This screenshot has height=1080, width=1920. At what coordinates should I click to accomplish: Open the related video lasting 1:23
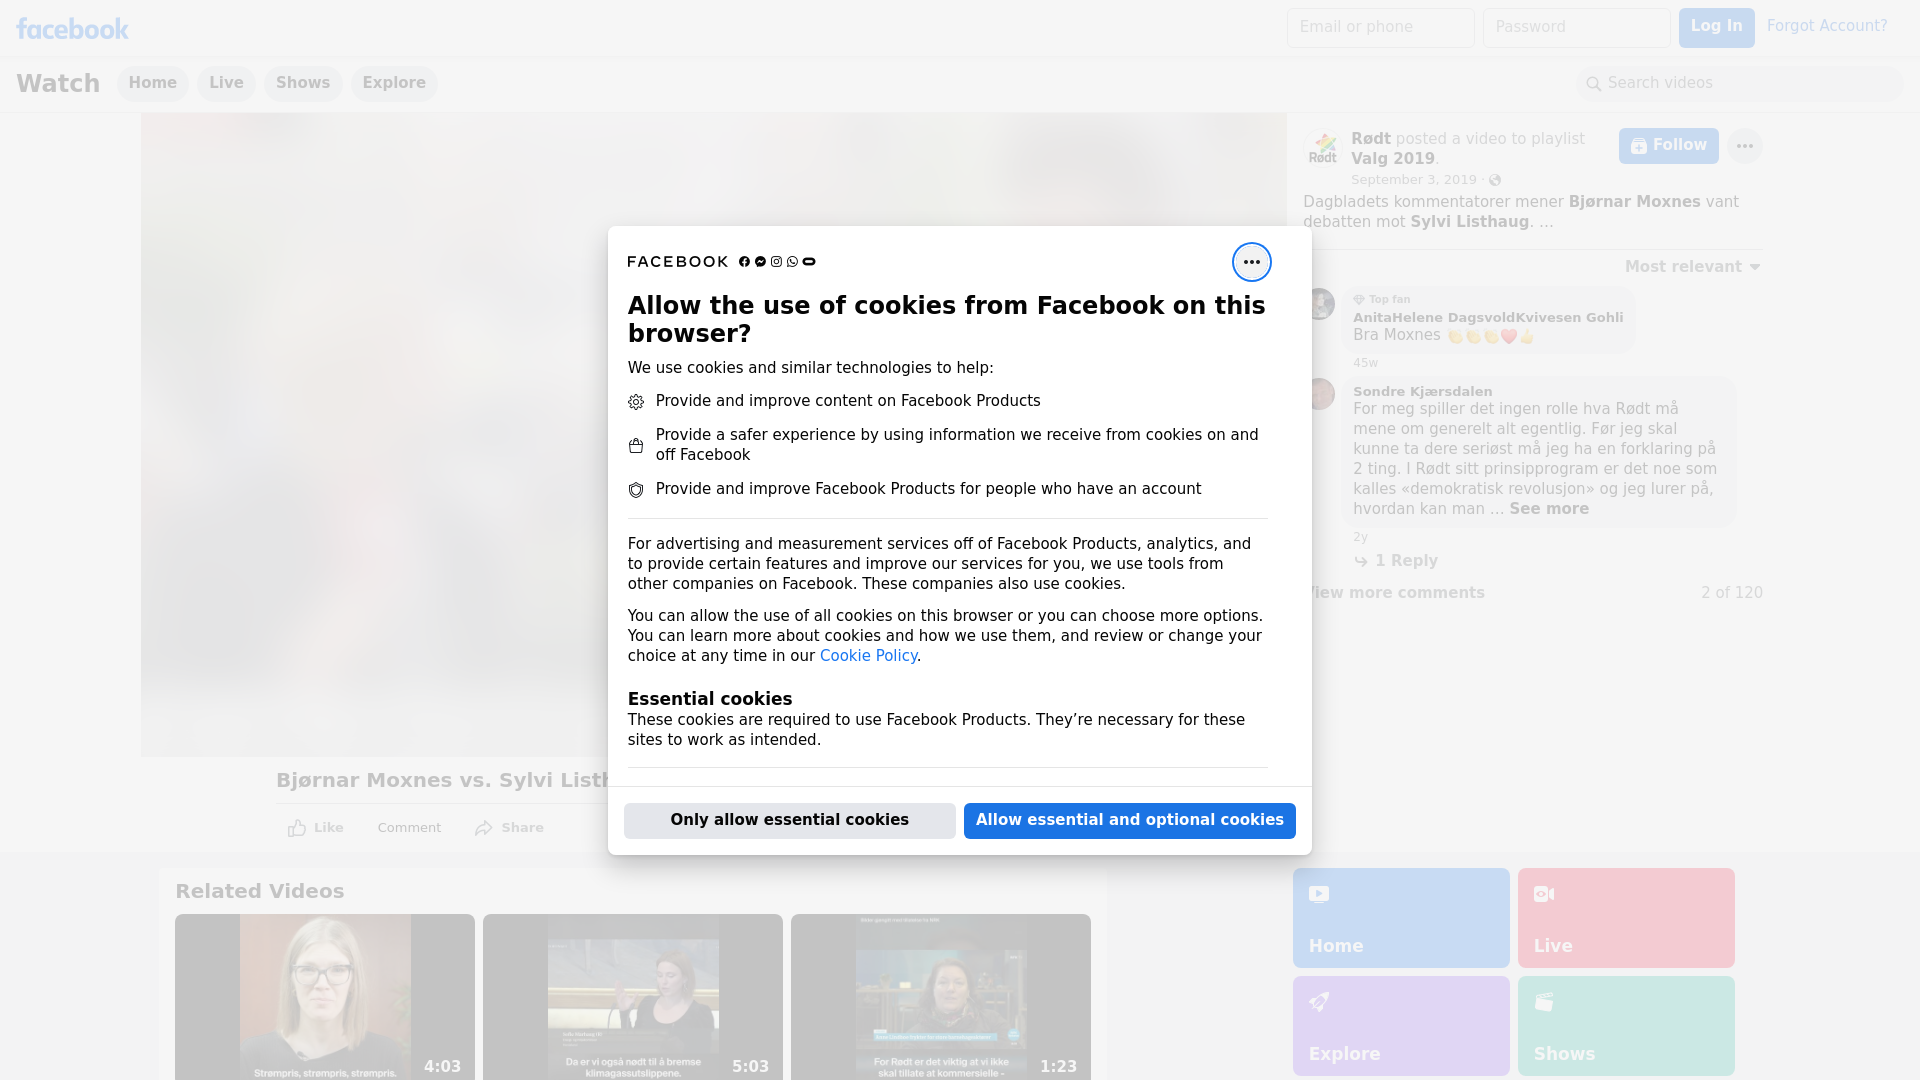941,996
